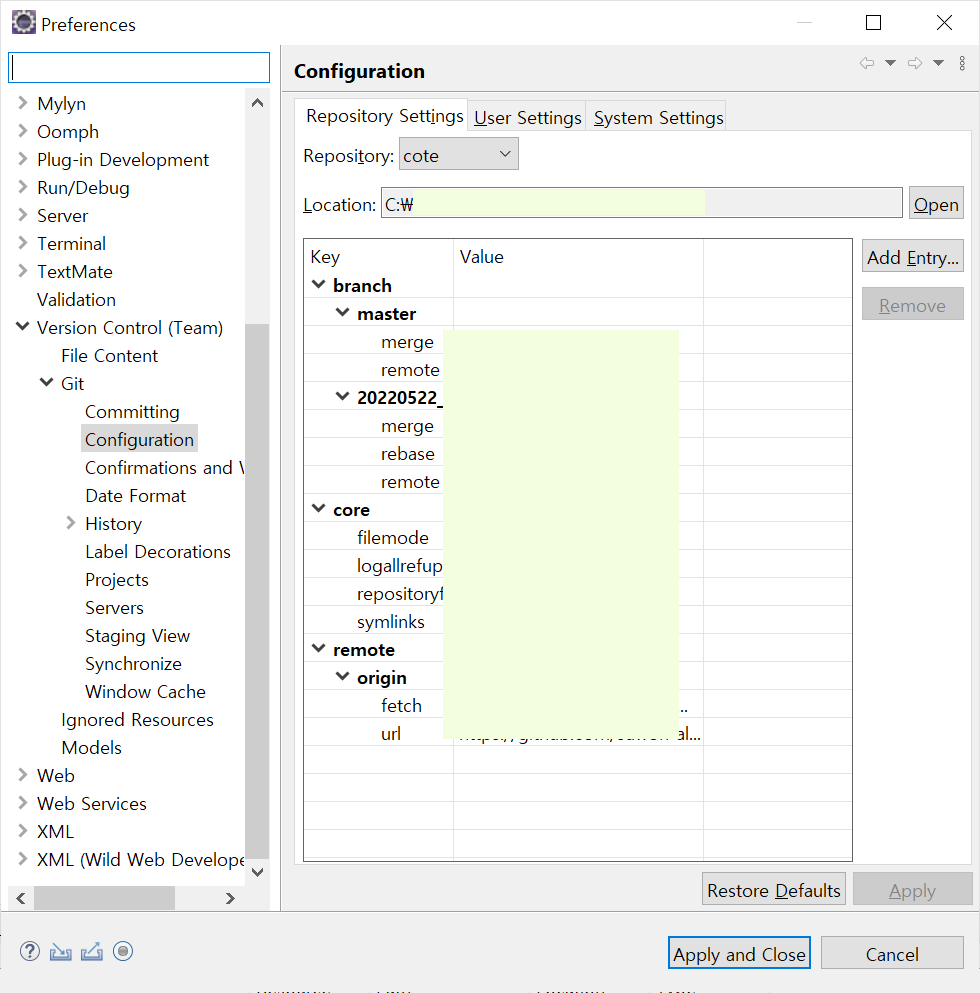The image size is (980, 993).
Task: Select Ignored Resources preference page
Action: (137, 719)
